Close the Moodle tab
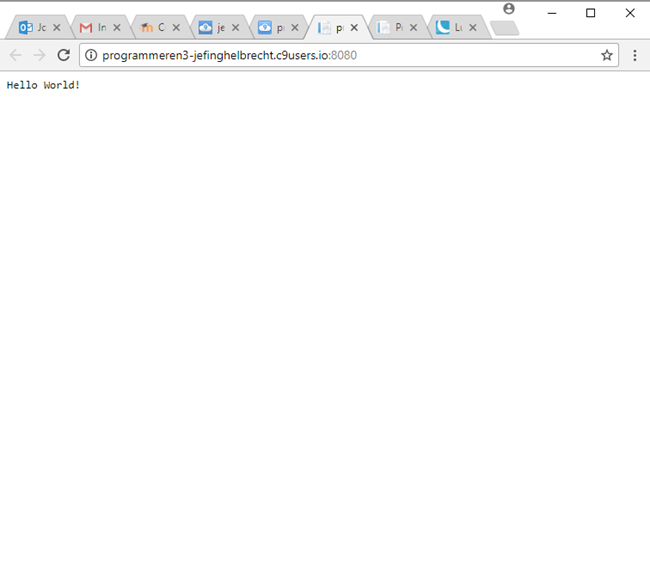Screen dimensions: 650x581 [176, 28]
